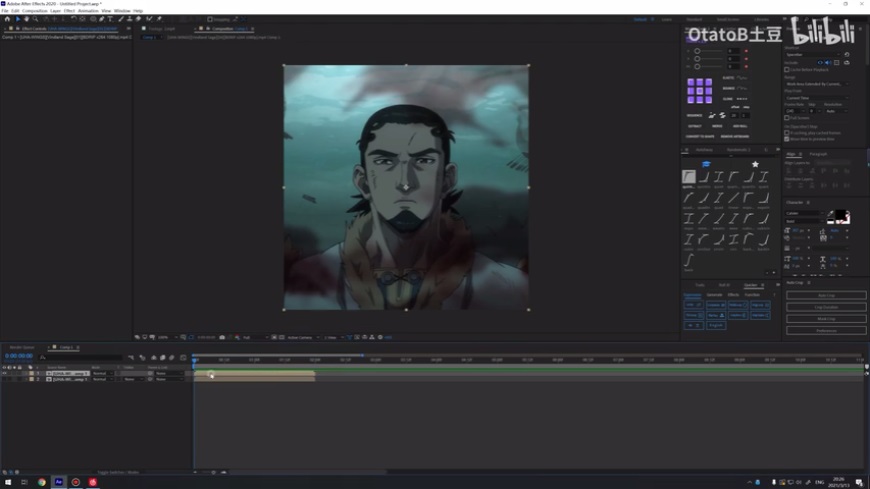Viewport: 870px width, 489px height.
Task: Click the EXTRACT button
Action: [x=695, y=126]
